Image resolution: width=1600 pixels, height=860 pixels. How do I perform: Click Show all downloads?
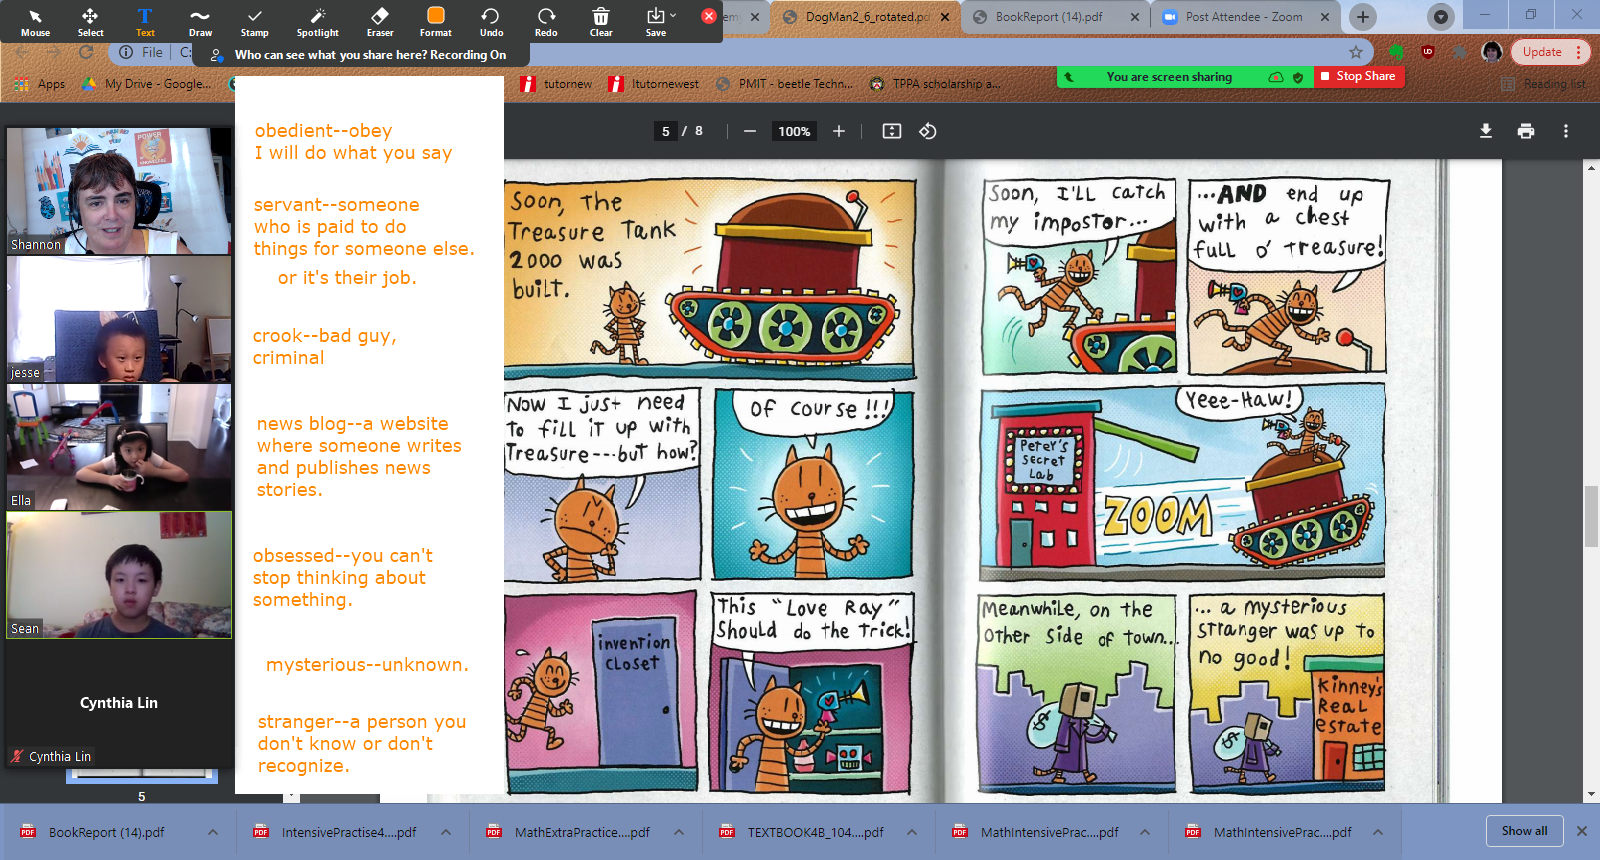click(1524, 831)
